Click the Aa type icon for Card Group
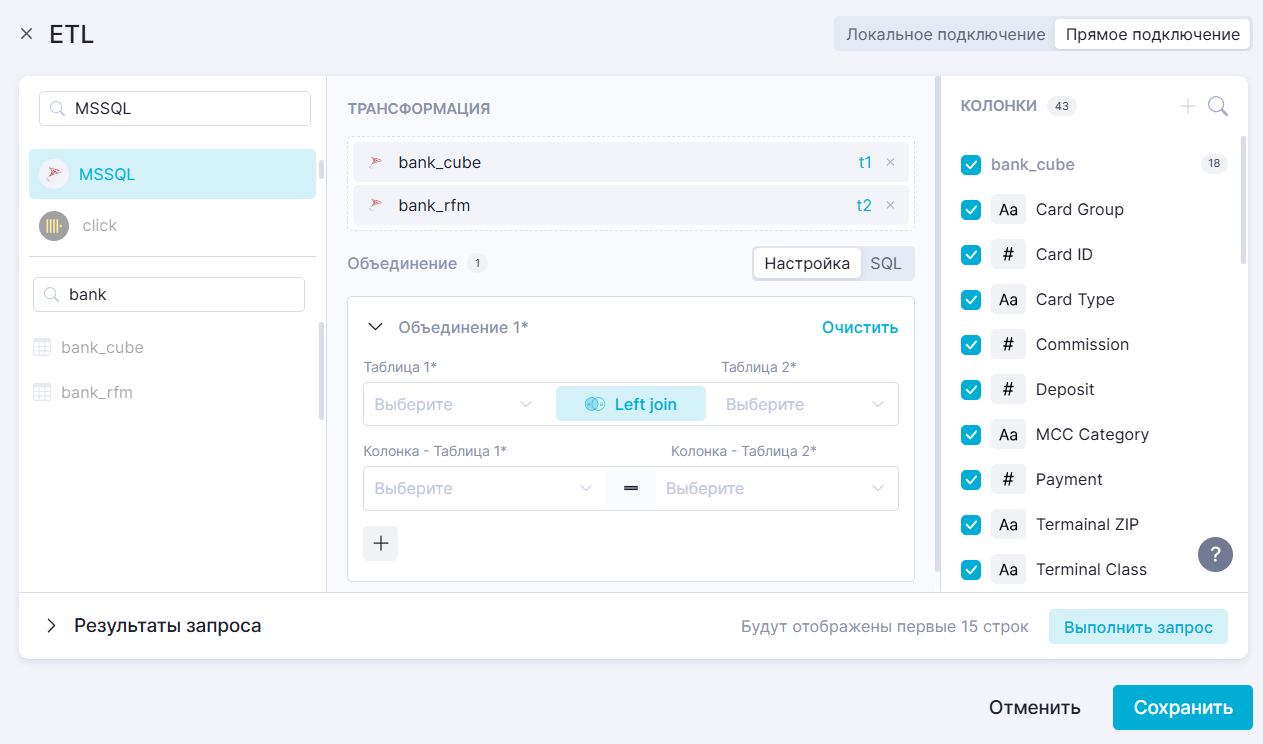1263x744 pixels. tap(1008, 210)
